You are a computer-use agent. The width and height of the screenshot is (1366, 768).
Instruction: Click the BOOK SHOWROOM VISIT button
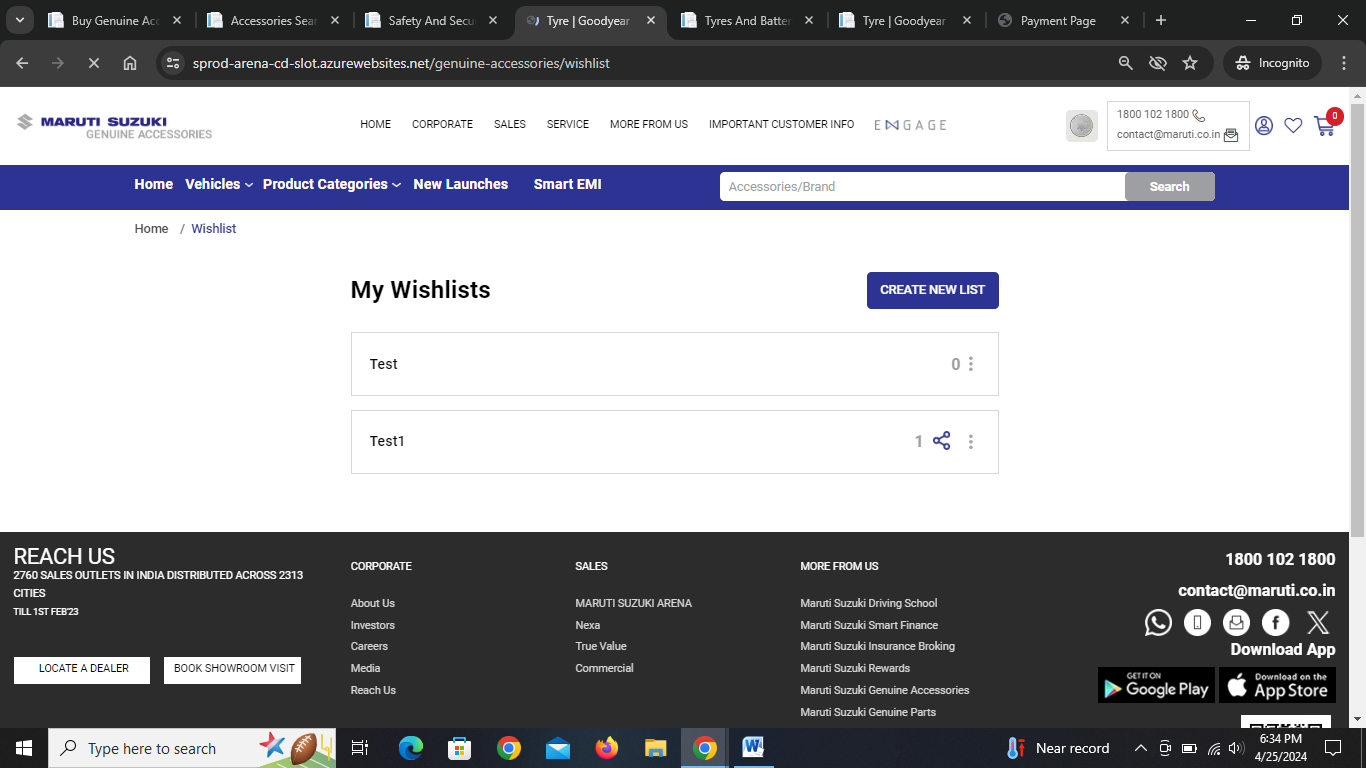click(232, 670)
